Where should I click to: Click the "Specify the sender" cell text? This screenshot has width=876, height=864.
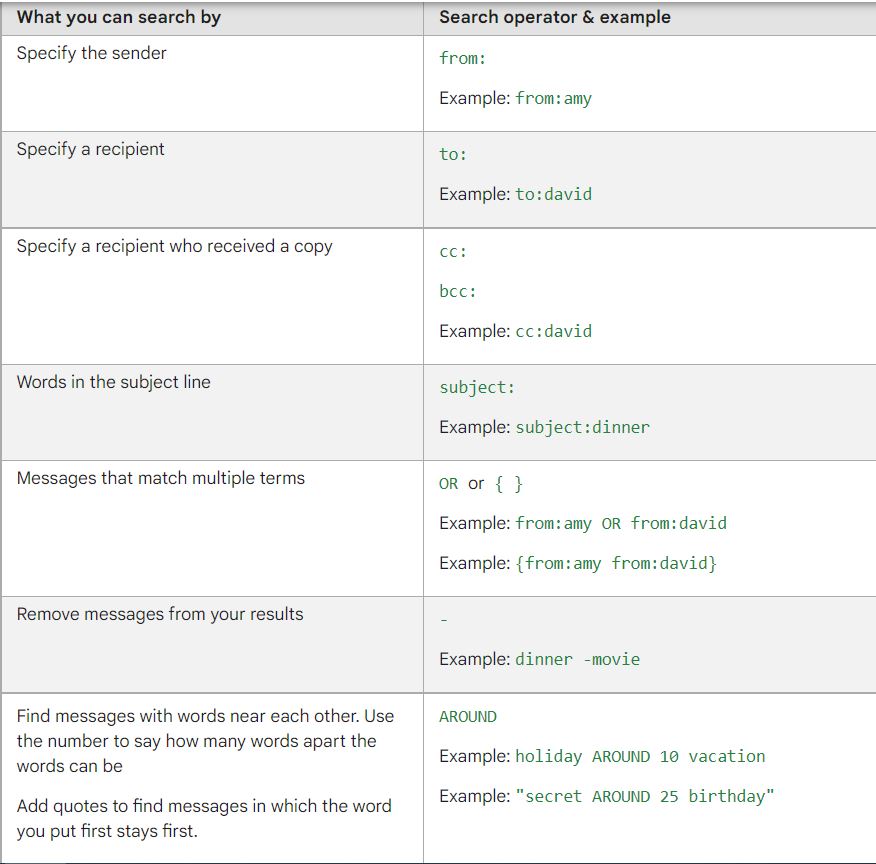[x=91, y=53]
